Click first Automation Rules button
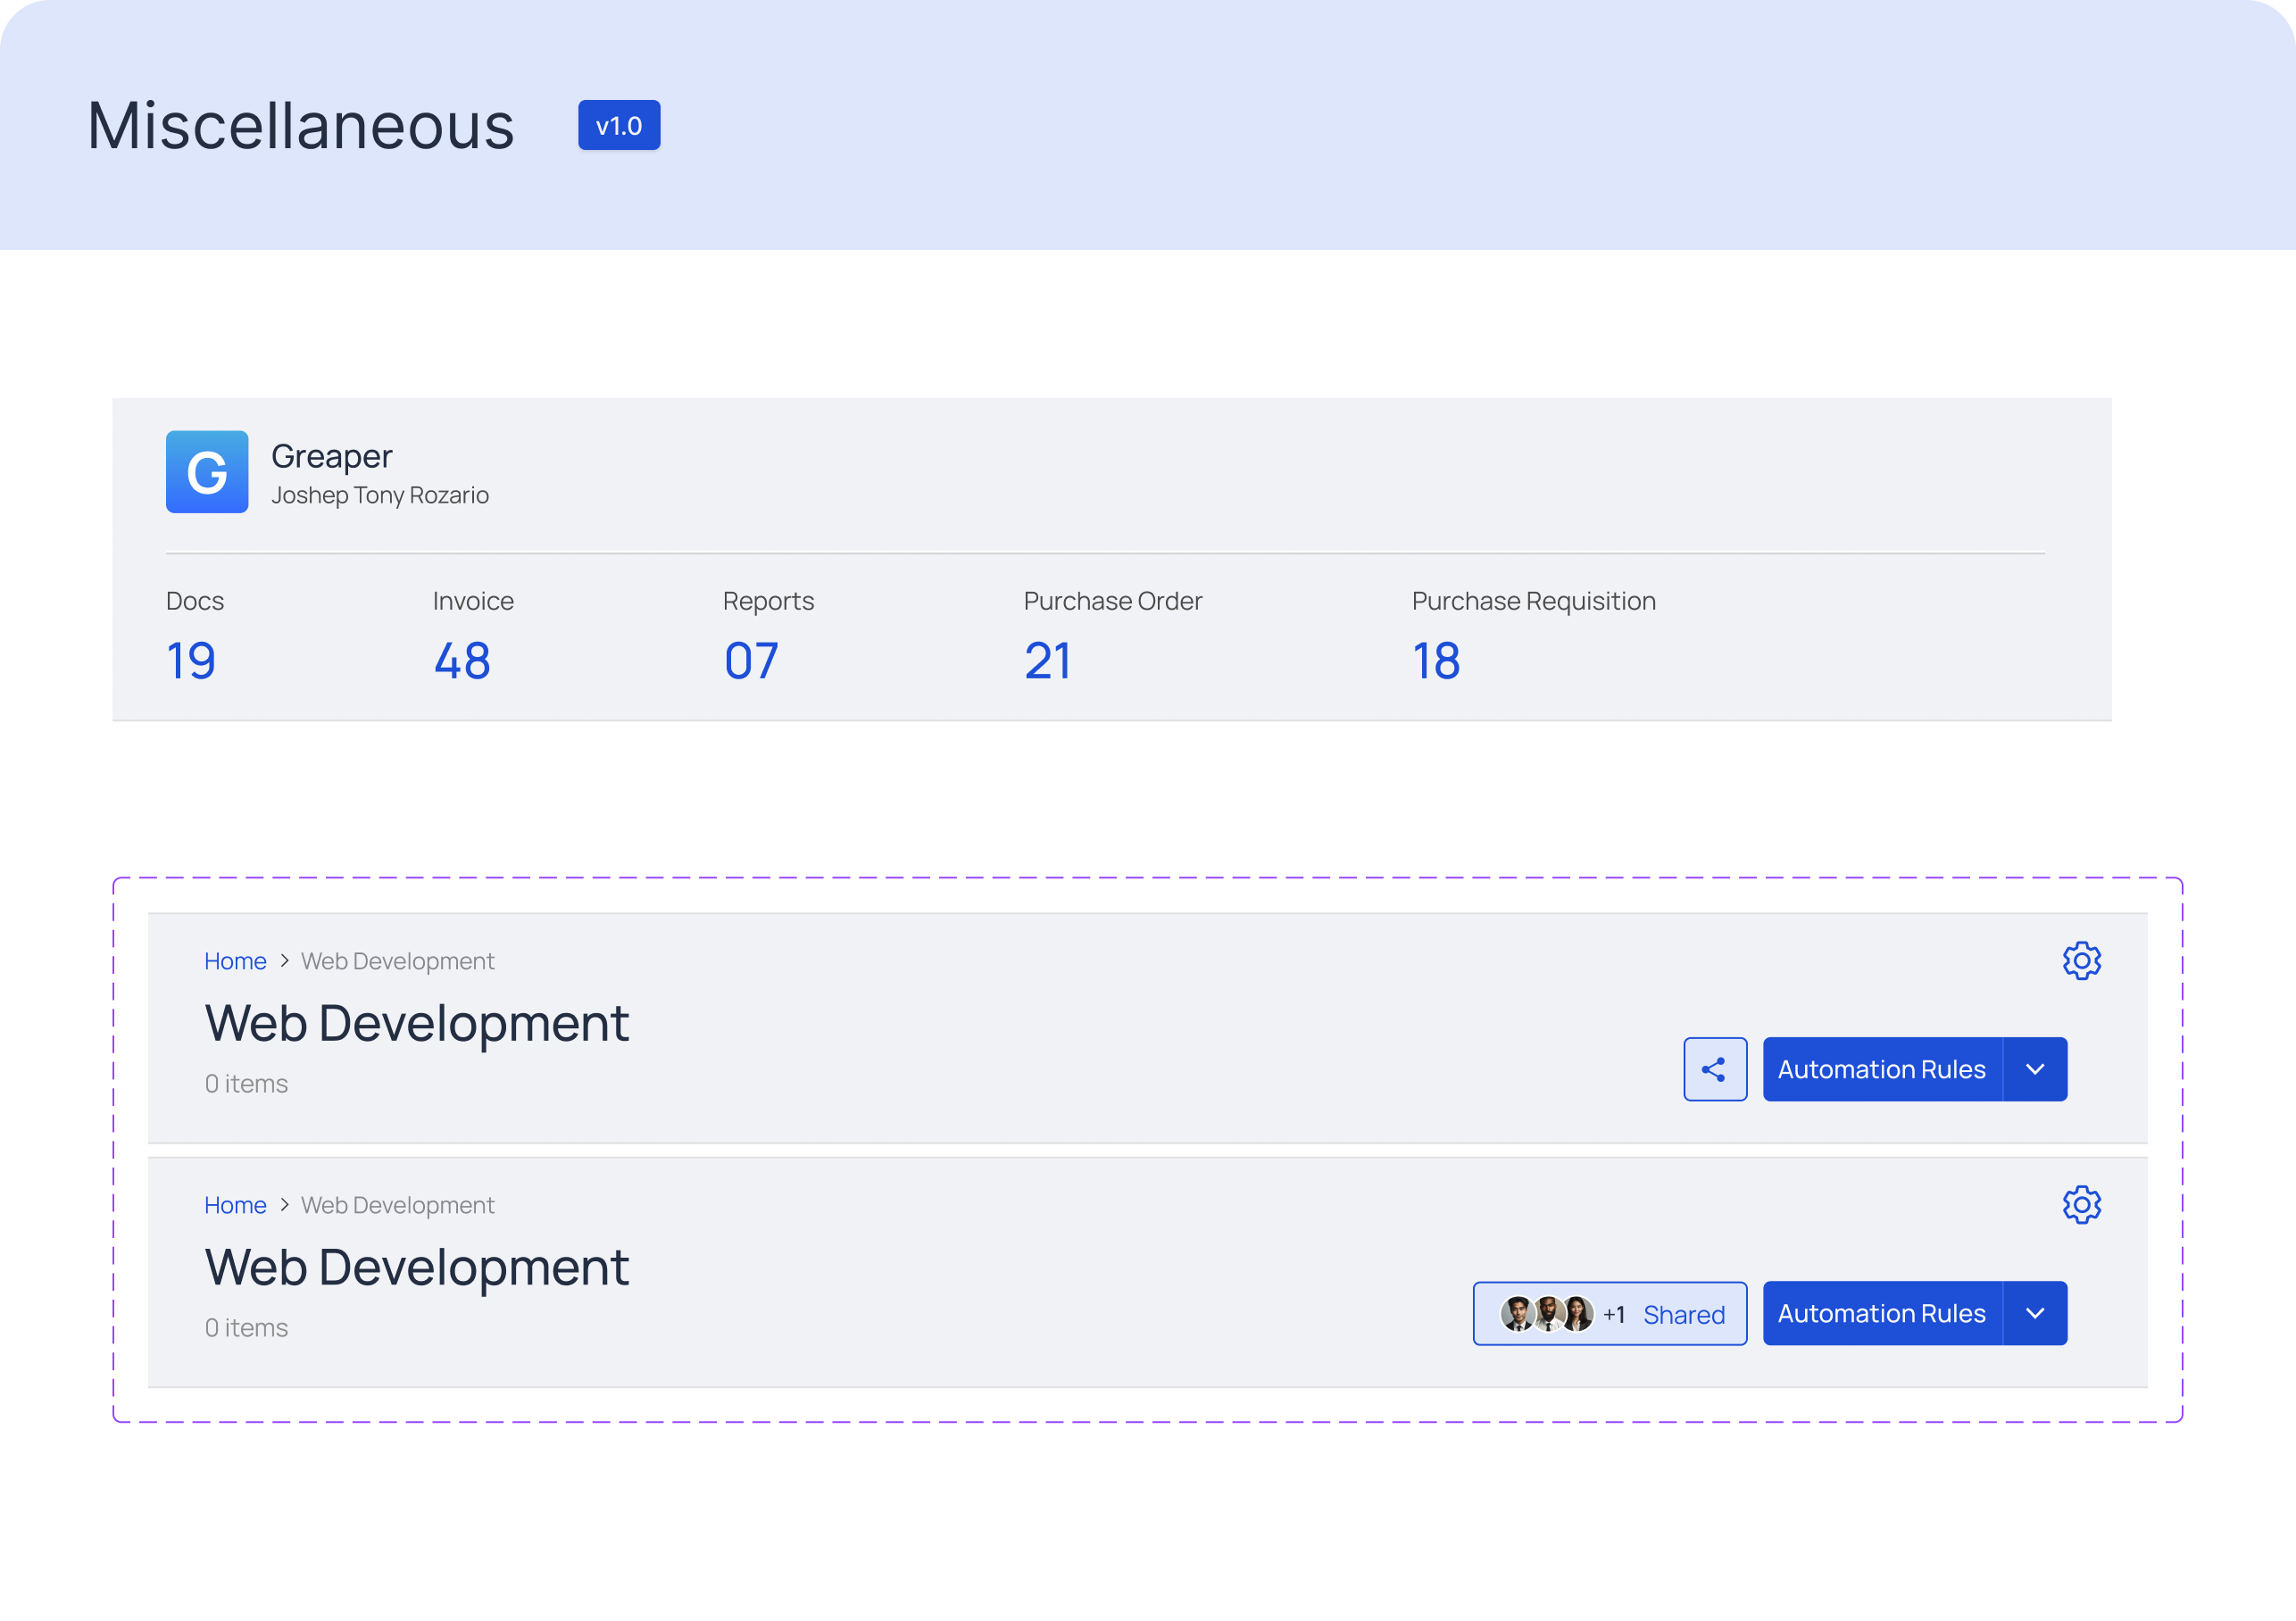Image resolution: width=2296 pixels, height=1621 pixels. tap(1881, 1069)
